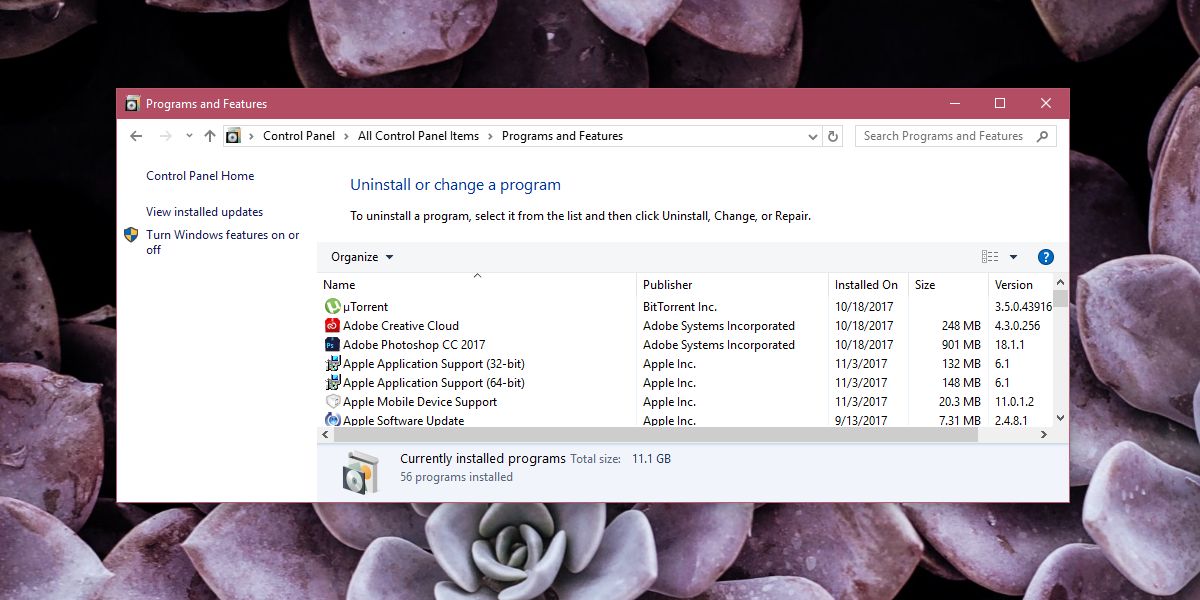Click the BitTorrent Inc. publisher cell

point(680,307)
